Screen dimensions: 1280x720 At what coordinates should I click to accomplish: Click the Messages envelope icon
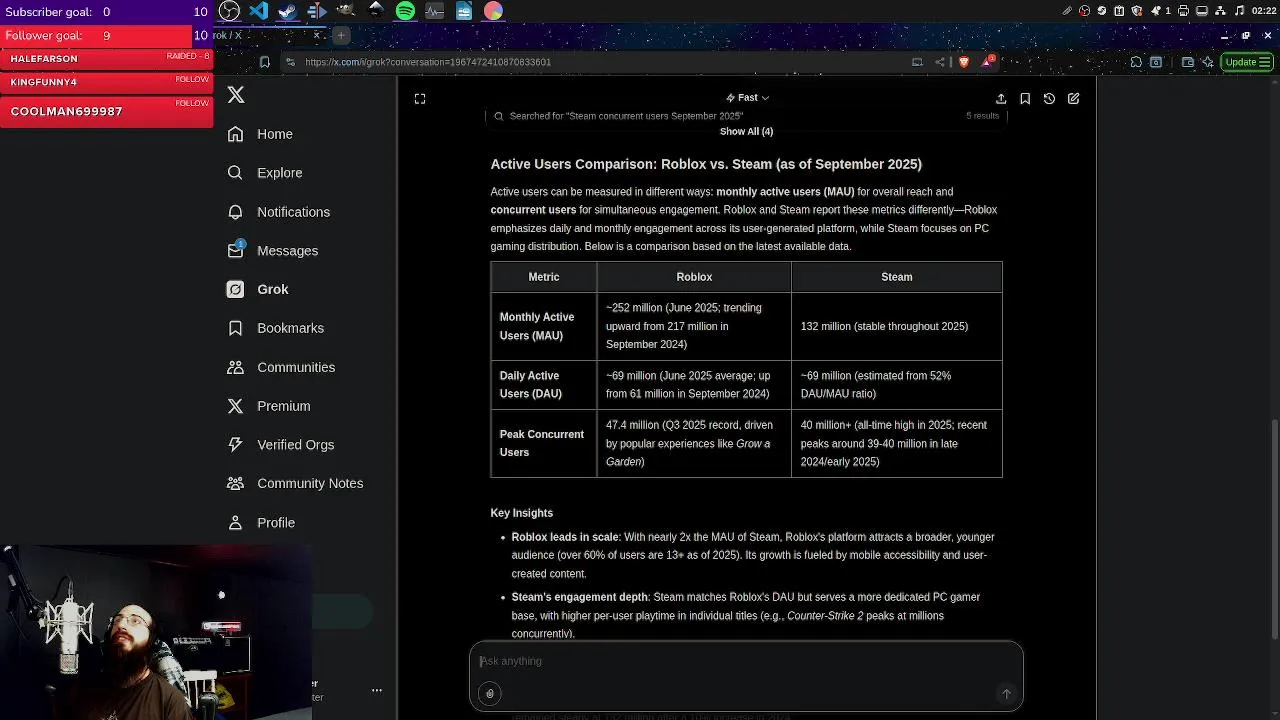coord(235,251)
